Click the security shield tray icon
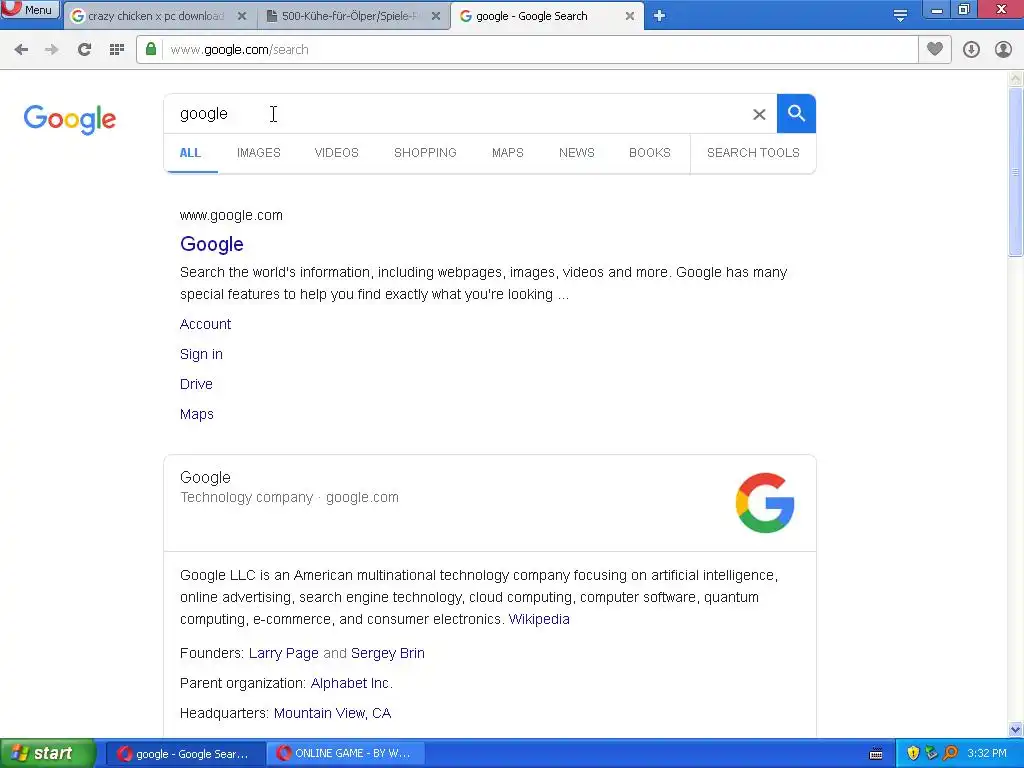The width and height of the screenshot is (1024, 768). coord(913,754)
